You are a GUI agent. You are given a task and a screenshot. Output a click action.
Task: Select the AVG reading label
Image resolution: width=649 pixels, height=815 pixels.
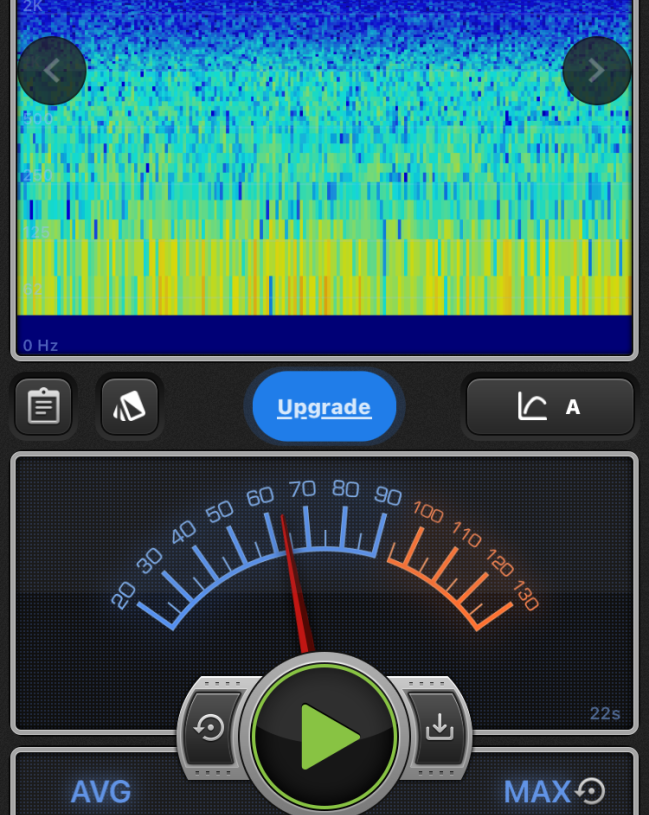pyautogui.click(x=100, y=792)
